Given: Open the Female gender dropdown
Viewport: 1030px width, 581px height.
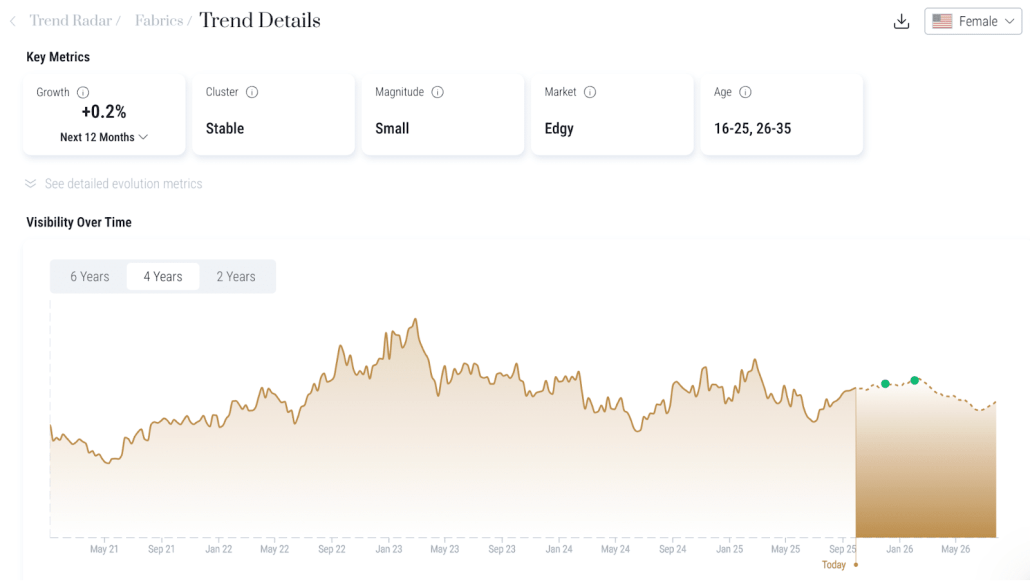Looking at the screenshot, I should 973,21.
